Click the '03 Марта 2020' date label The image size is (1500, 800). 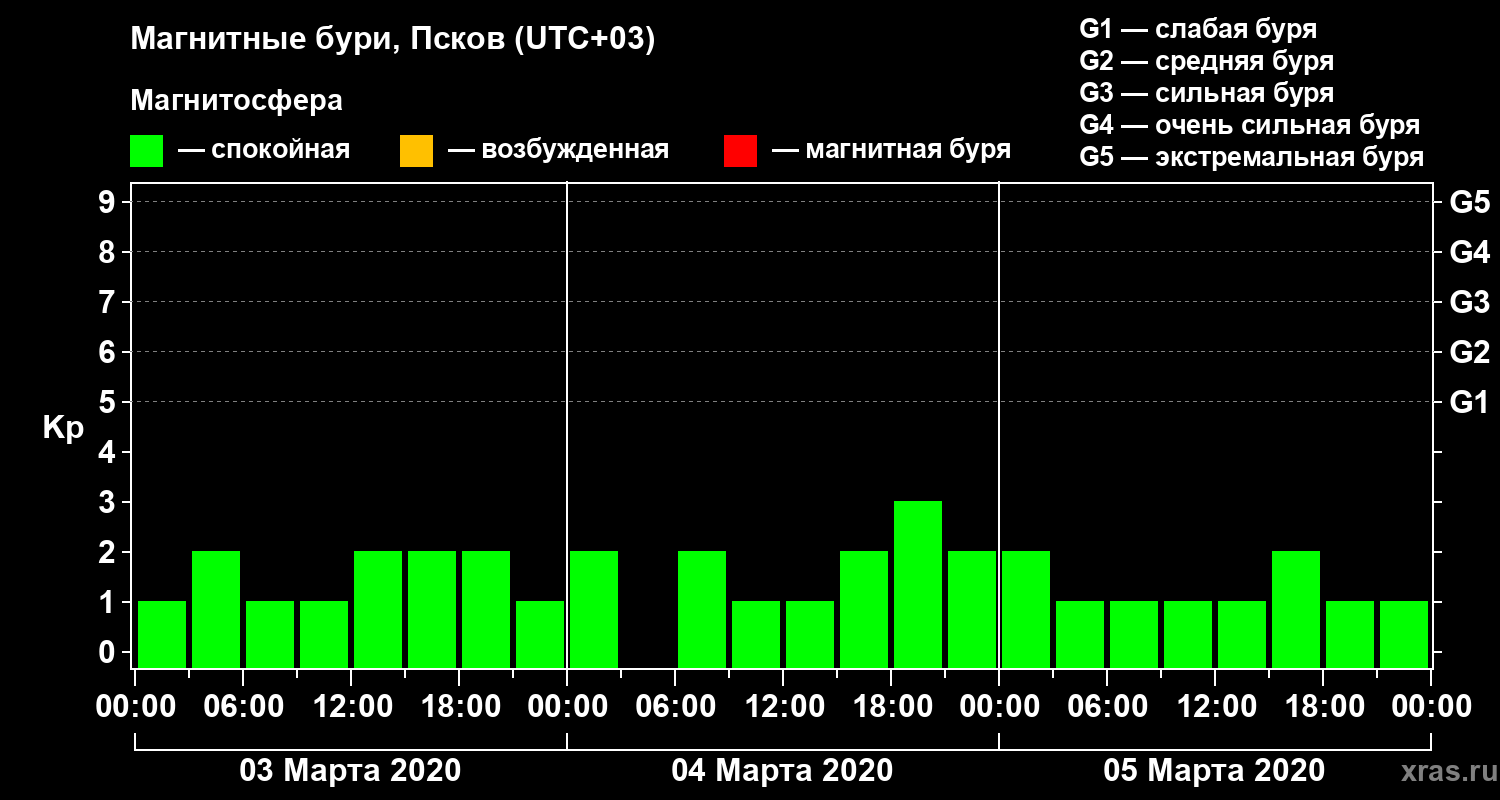350,771
